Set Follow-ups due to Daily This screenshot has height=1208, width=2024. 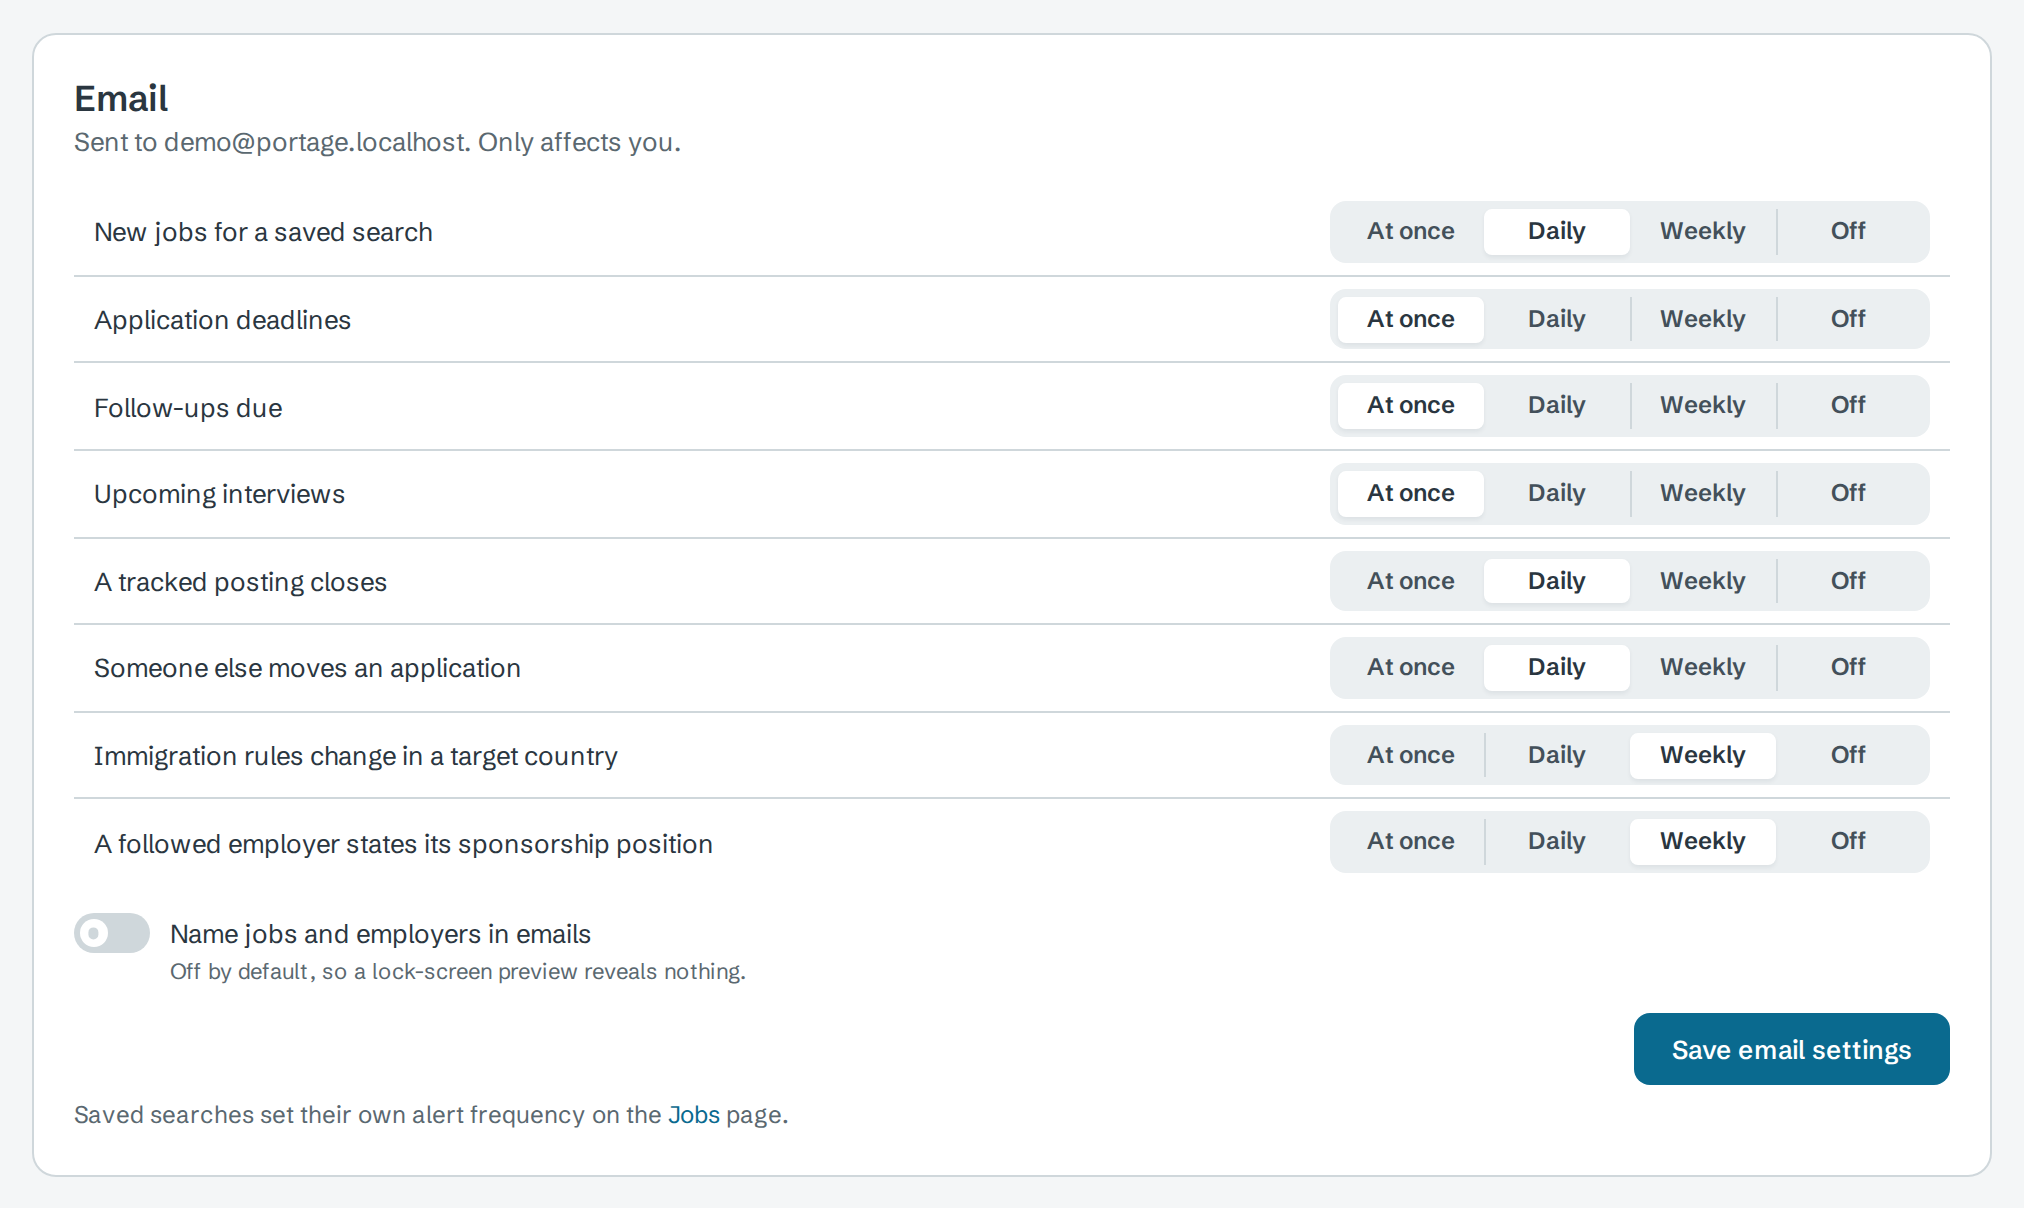(x=1556, y=405)
